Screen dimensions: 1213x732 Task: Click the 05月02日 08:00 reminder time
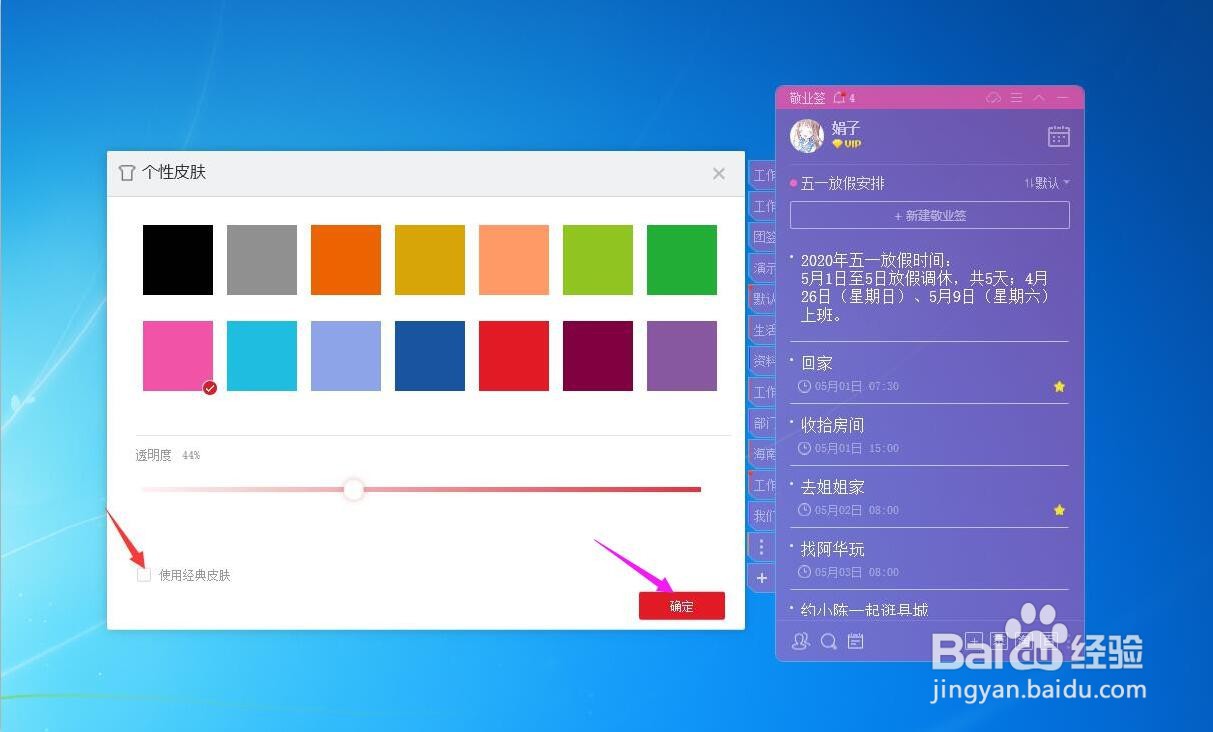coord(857,510)
